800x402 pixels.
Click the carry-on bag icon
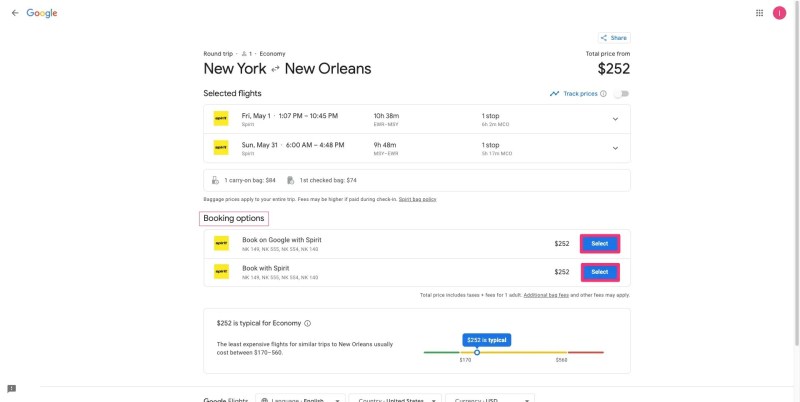(215, 180)
